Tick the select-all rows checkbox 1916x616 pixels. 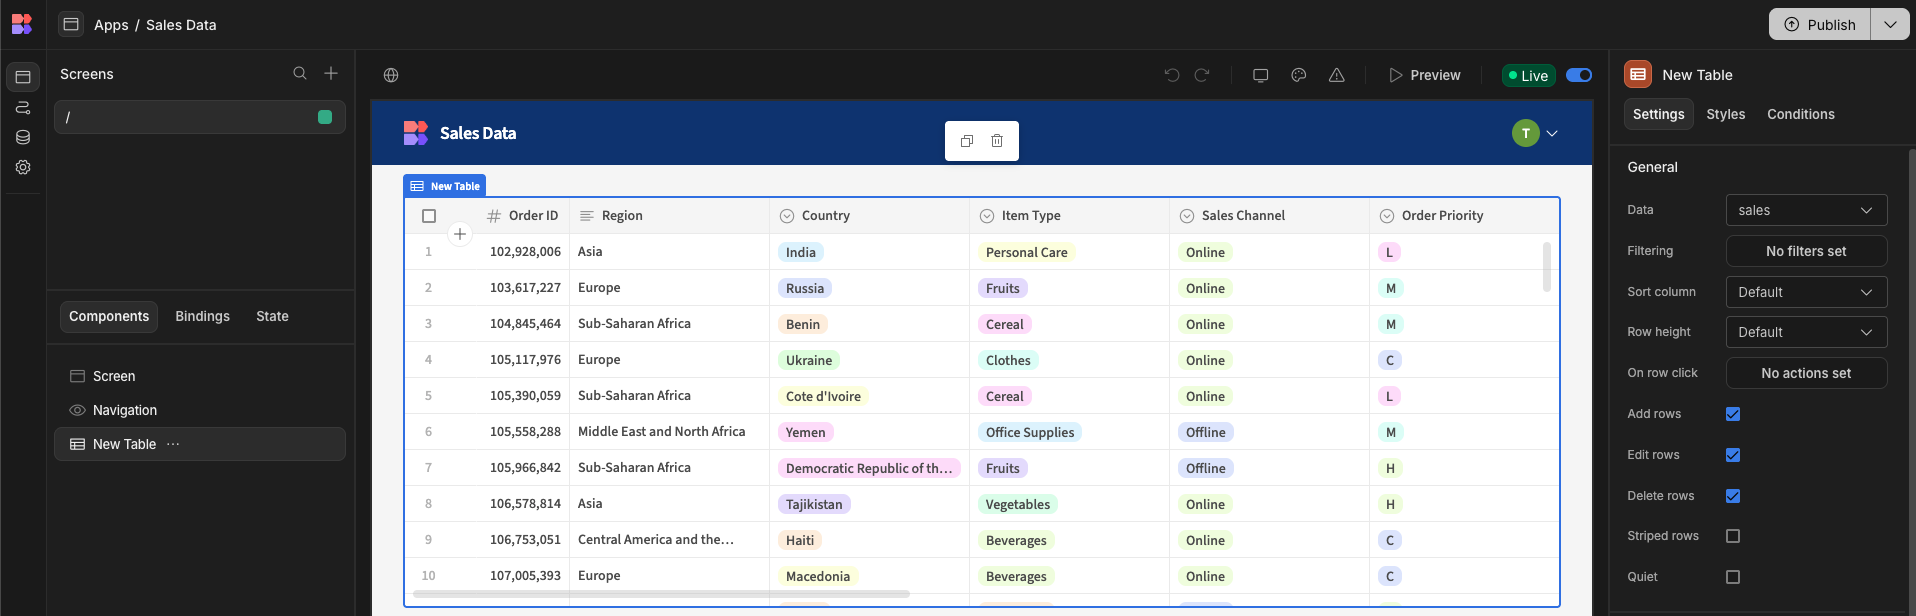click(429, 216)
